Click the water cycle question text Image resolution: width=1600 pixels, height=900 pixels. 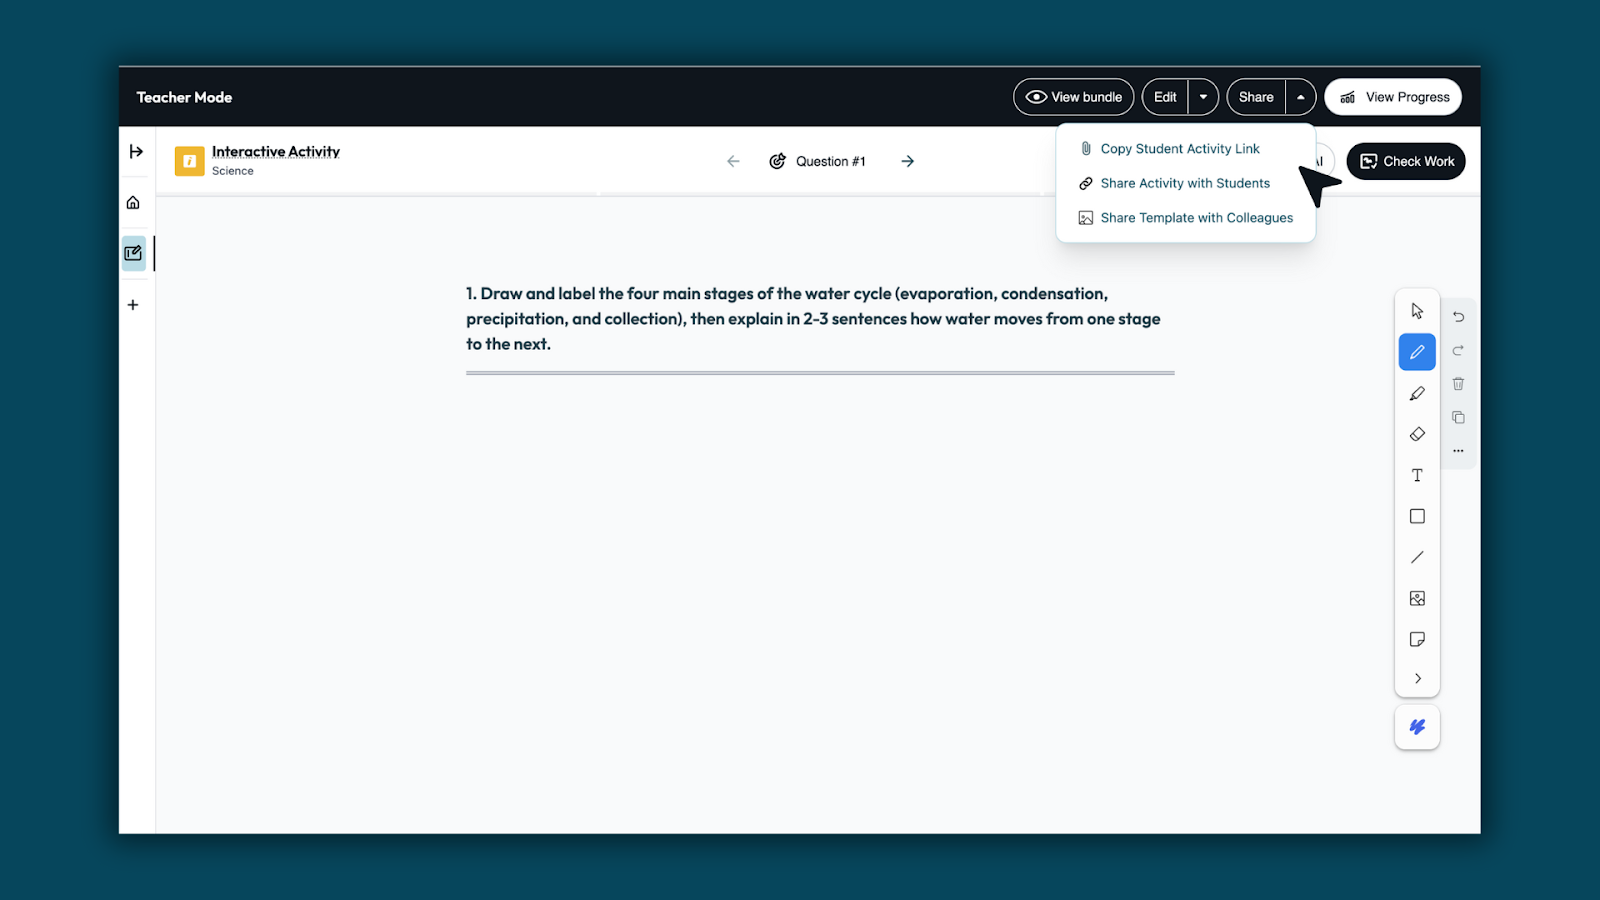pyautogui.click(x=813, y=319)
